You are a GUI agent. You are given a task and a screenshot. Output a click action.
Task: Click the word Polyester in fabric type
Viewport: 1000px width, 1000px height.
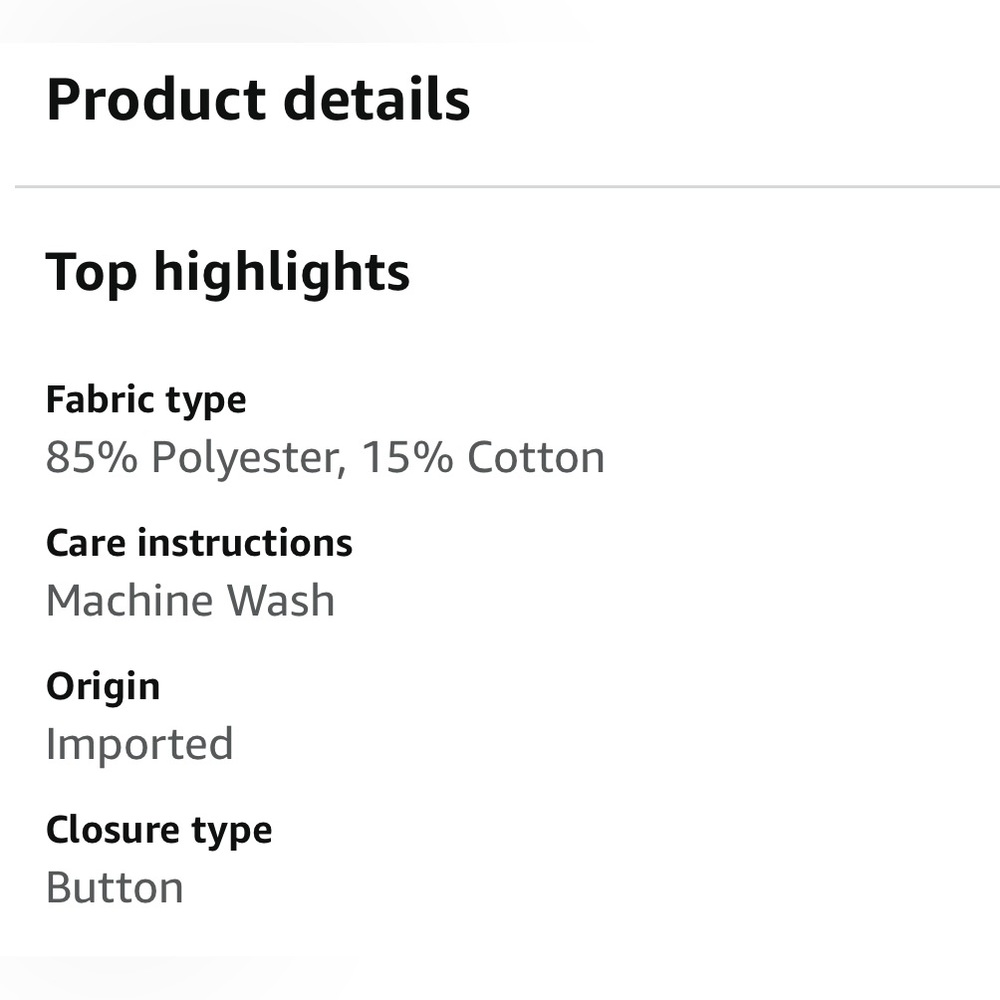coord(248,458)
